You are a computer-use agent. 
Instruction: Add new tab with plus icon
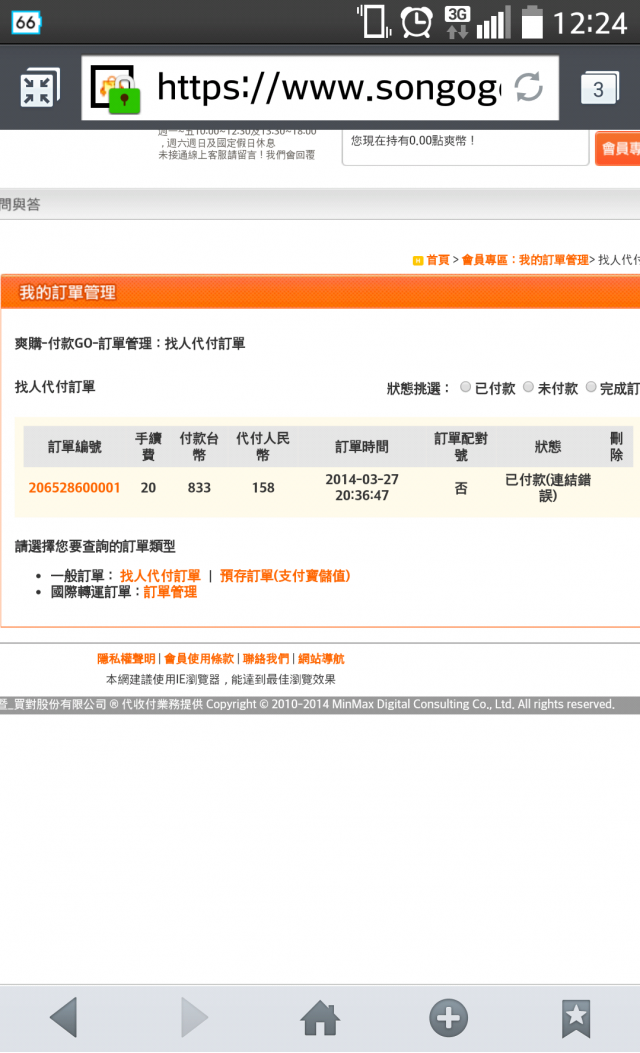pos(448,1017)
